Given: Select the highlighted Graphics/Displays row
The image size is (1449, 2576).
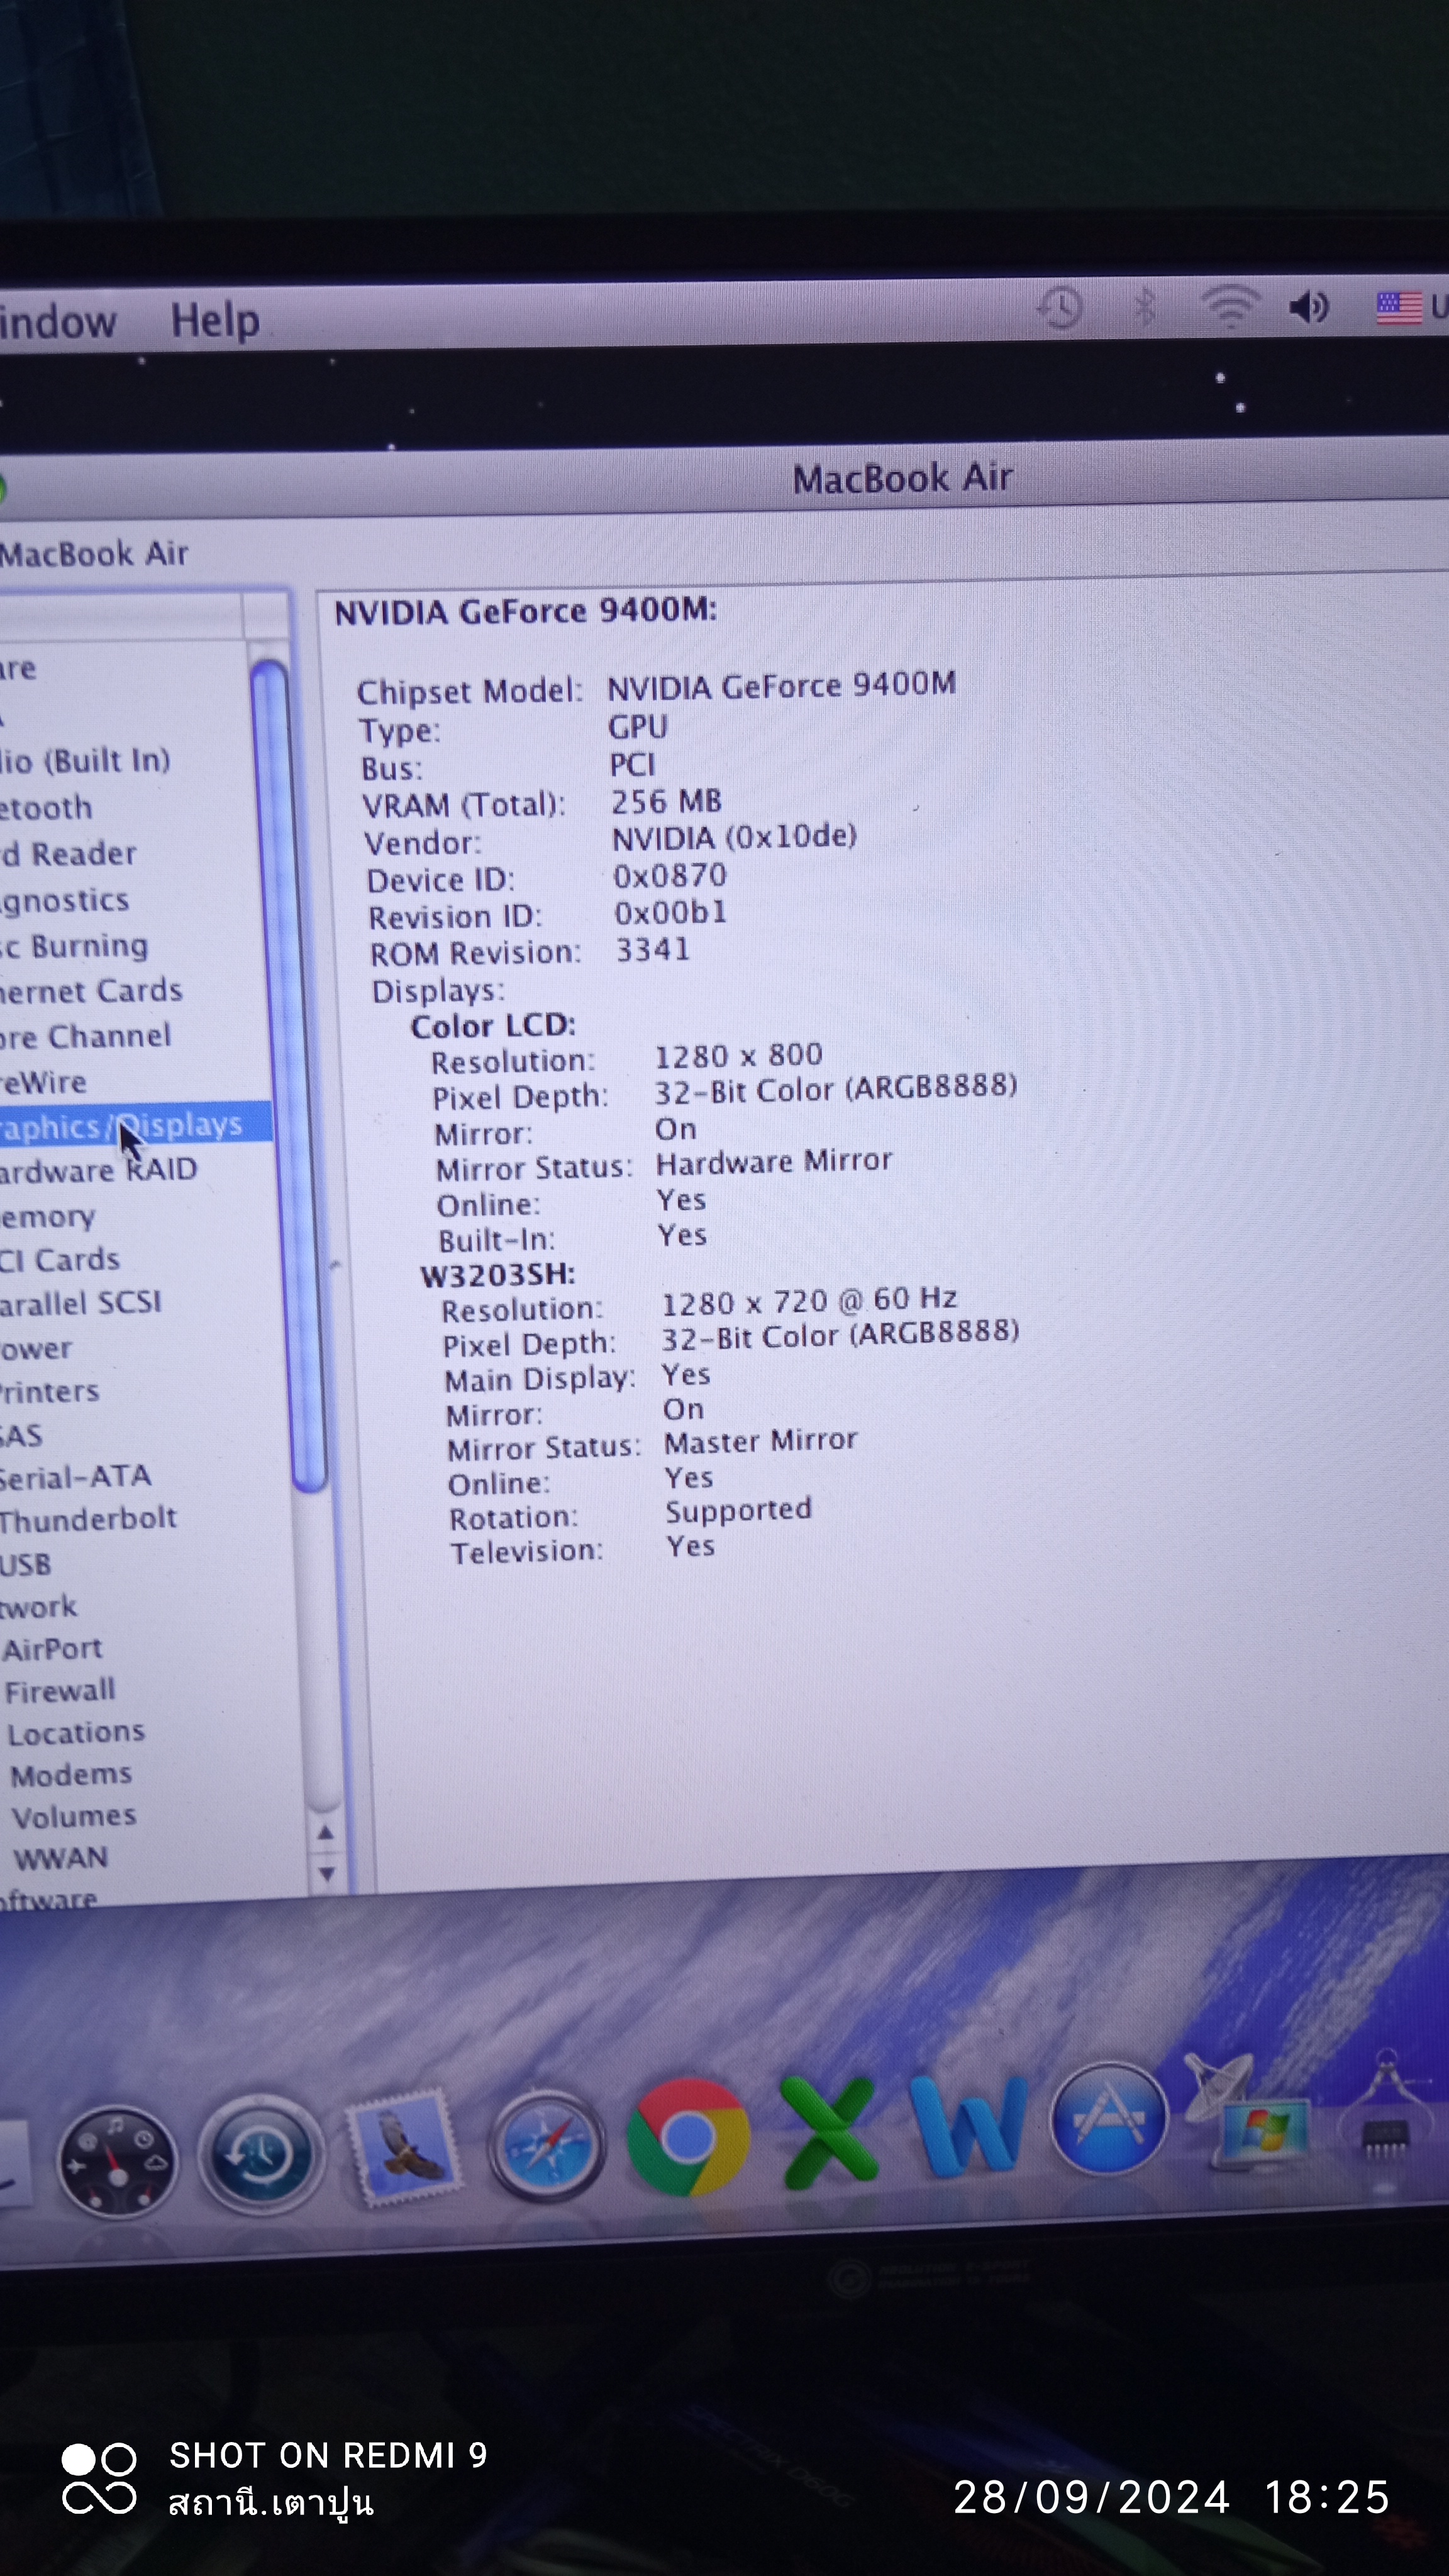Looking at the screenshot, I should pos(135,1126).
